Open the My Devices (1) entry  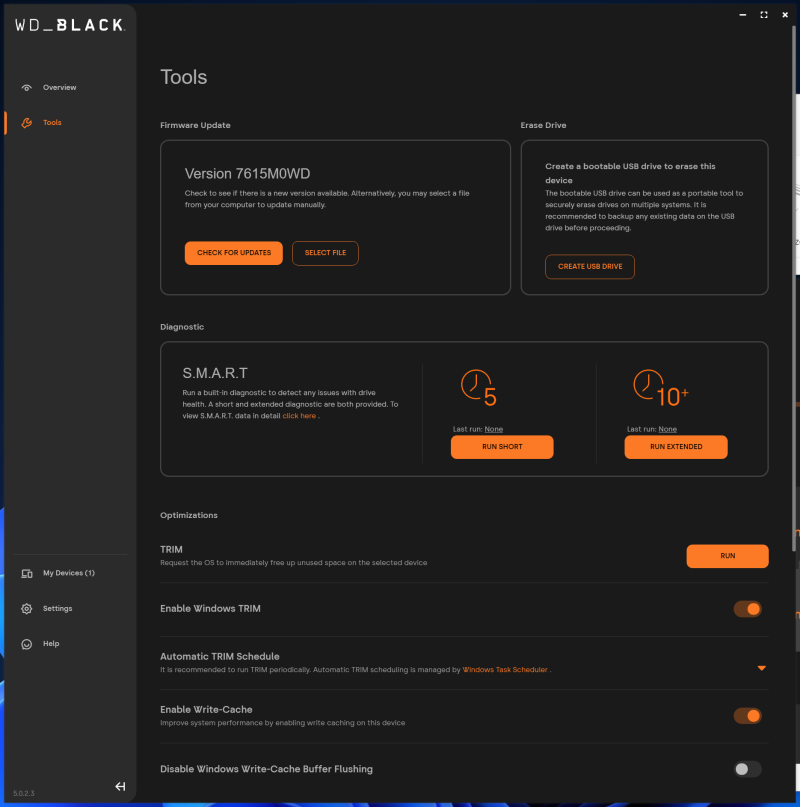[x=68, y=574]
